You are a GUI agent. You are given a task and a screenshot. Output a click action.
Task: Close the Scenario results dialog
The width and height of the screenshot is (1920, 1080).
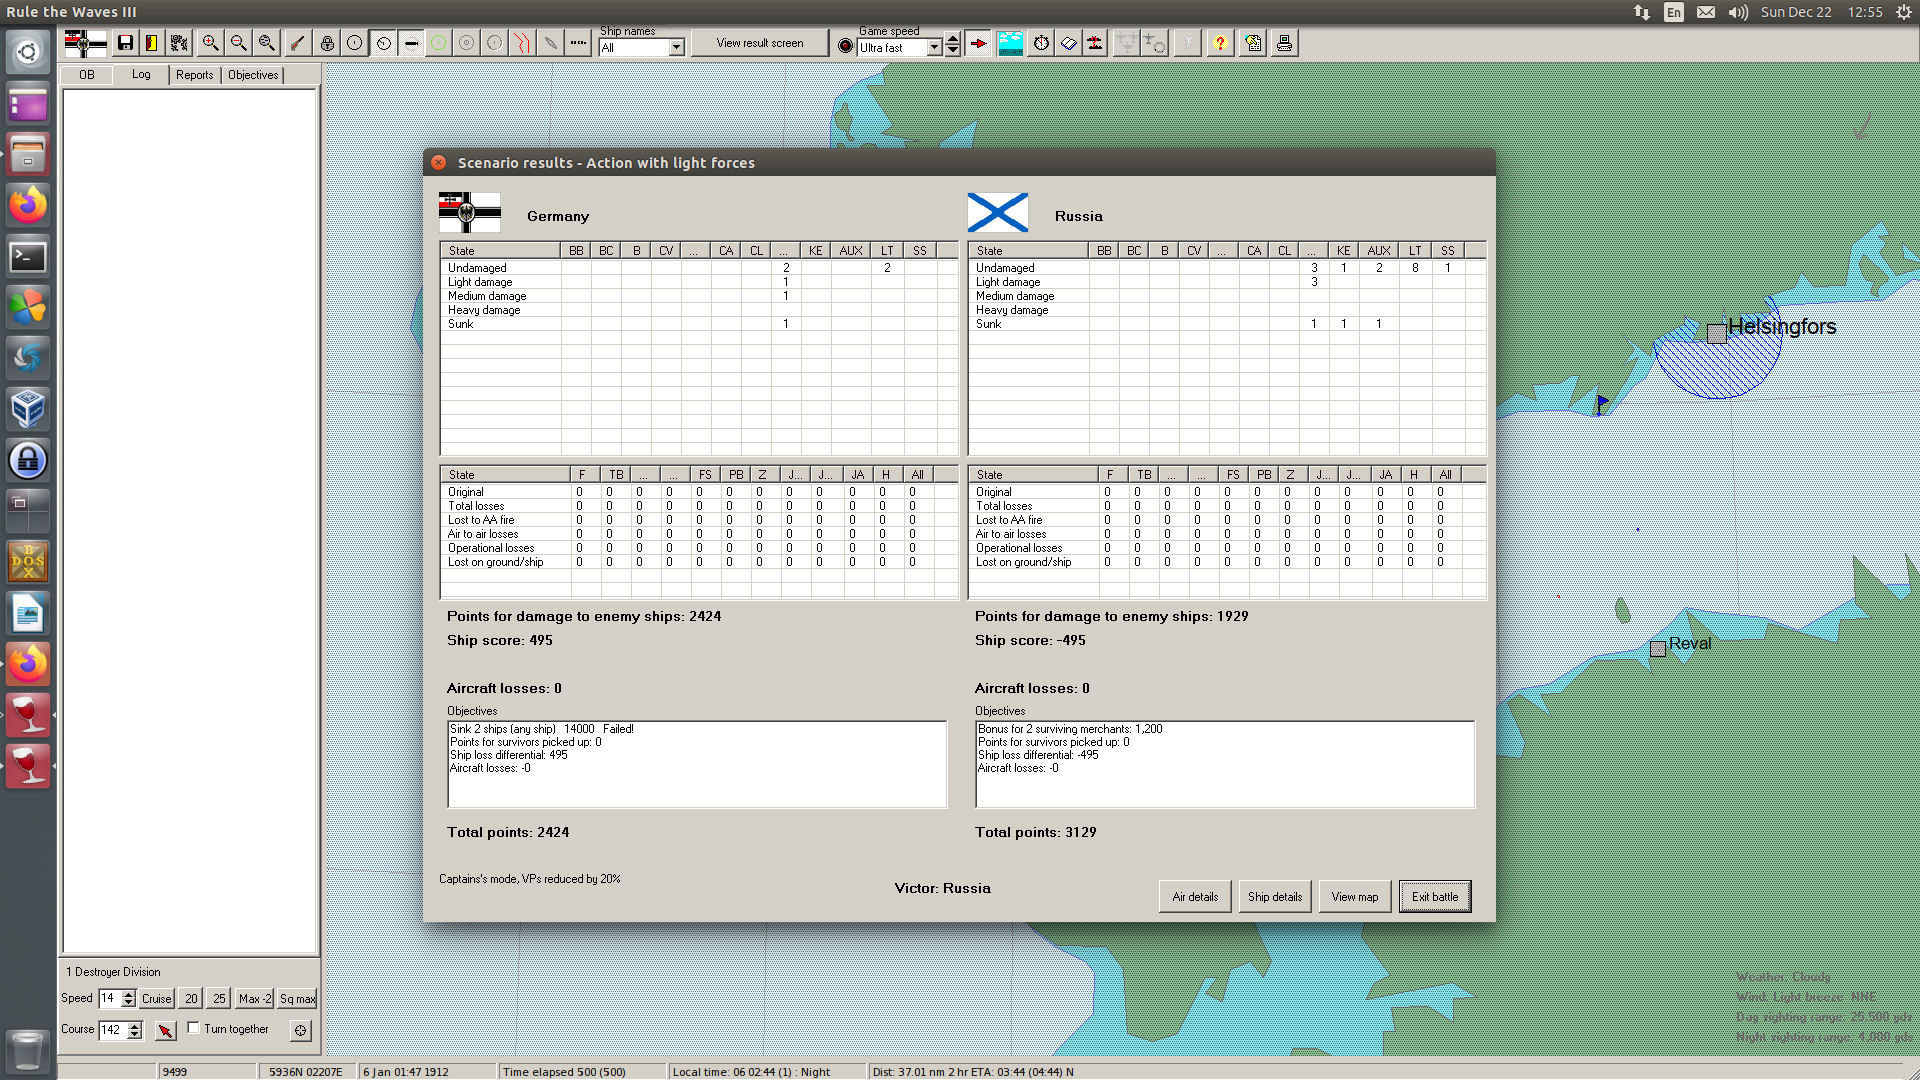[439, 162]
